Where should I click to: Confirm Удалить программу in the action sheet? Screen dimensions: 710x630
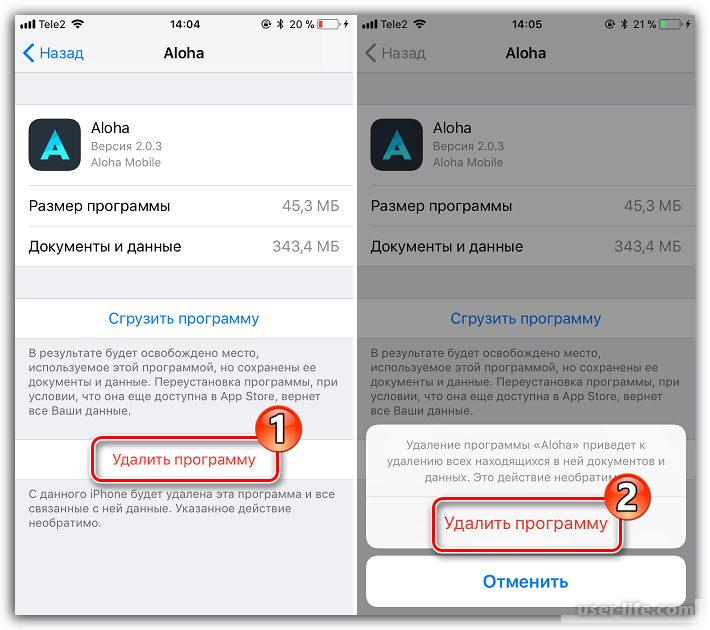(x=526, y=523)
